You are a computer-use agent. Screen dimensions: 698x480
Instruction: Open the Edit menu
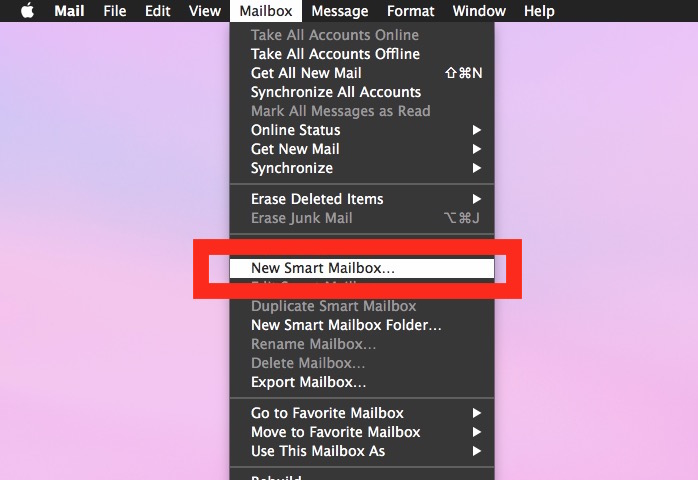[x=158, y=11]
